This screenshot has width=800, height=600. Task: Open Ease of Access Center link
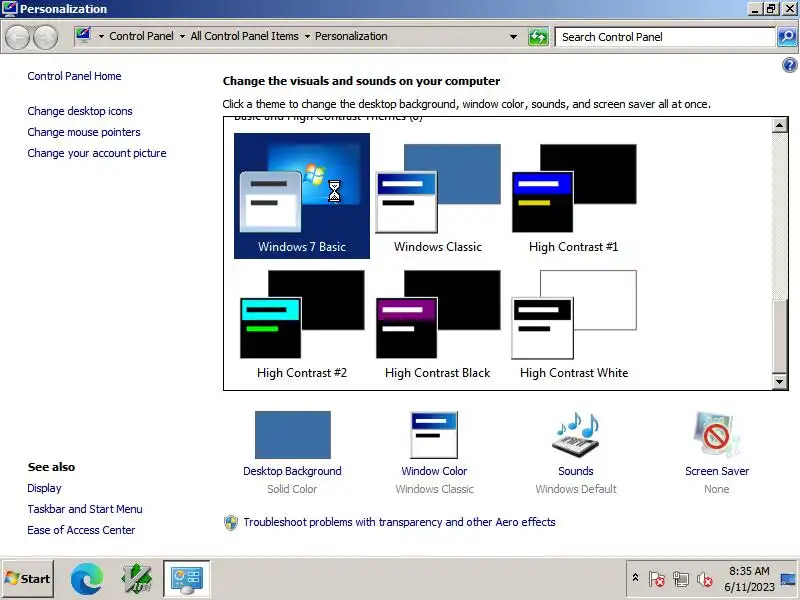click(x=82, y=530)
